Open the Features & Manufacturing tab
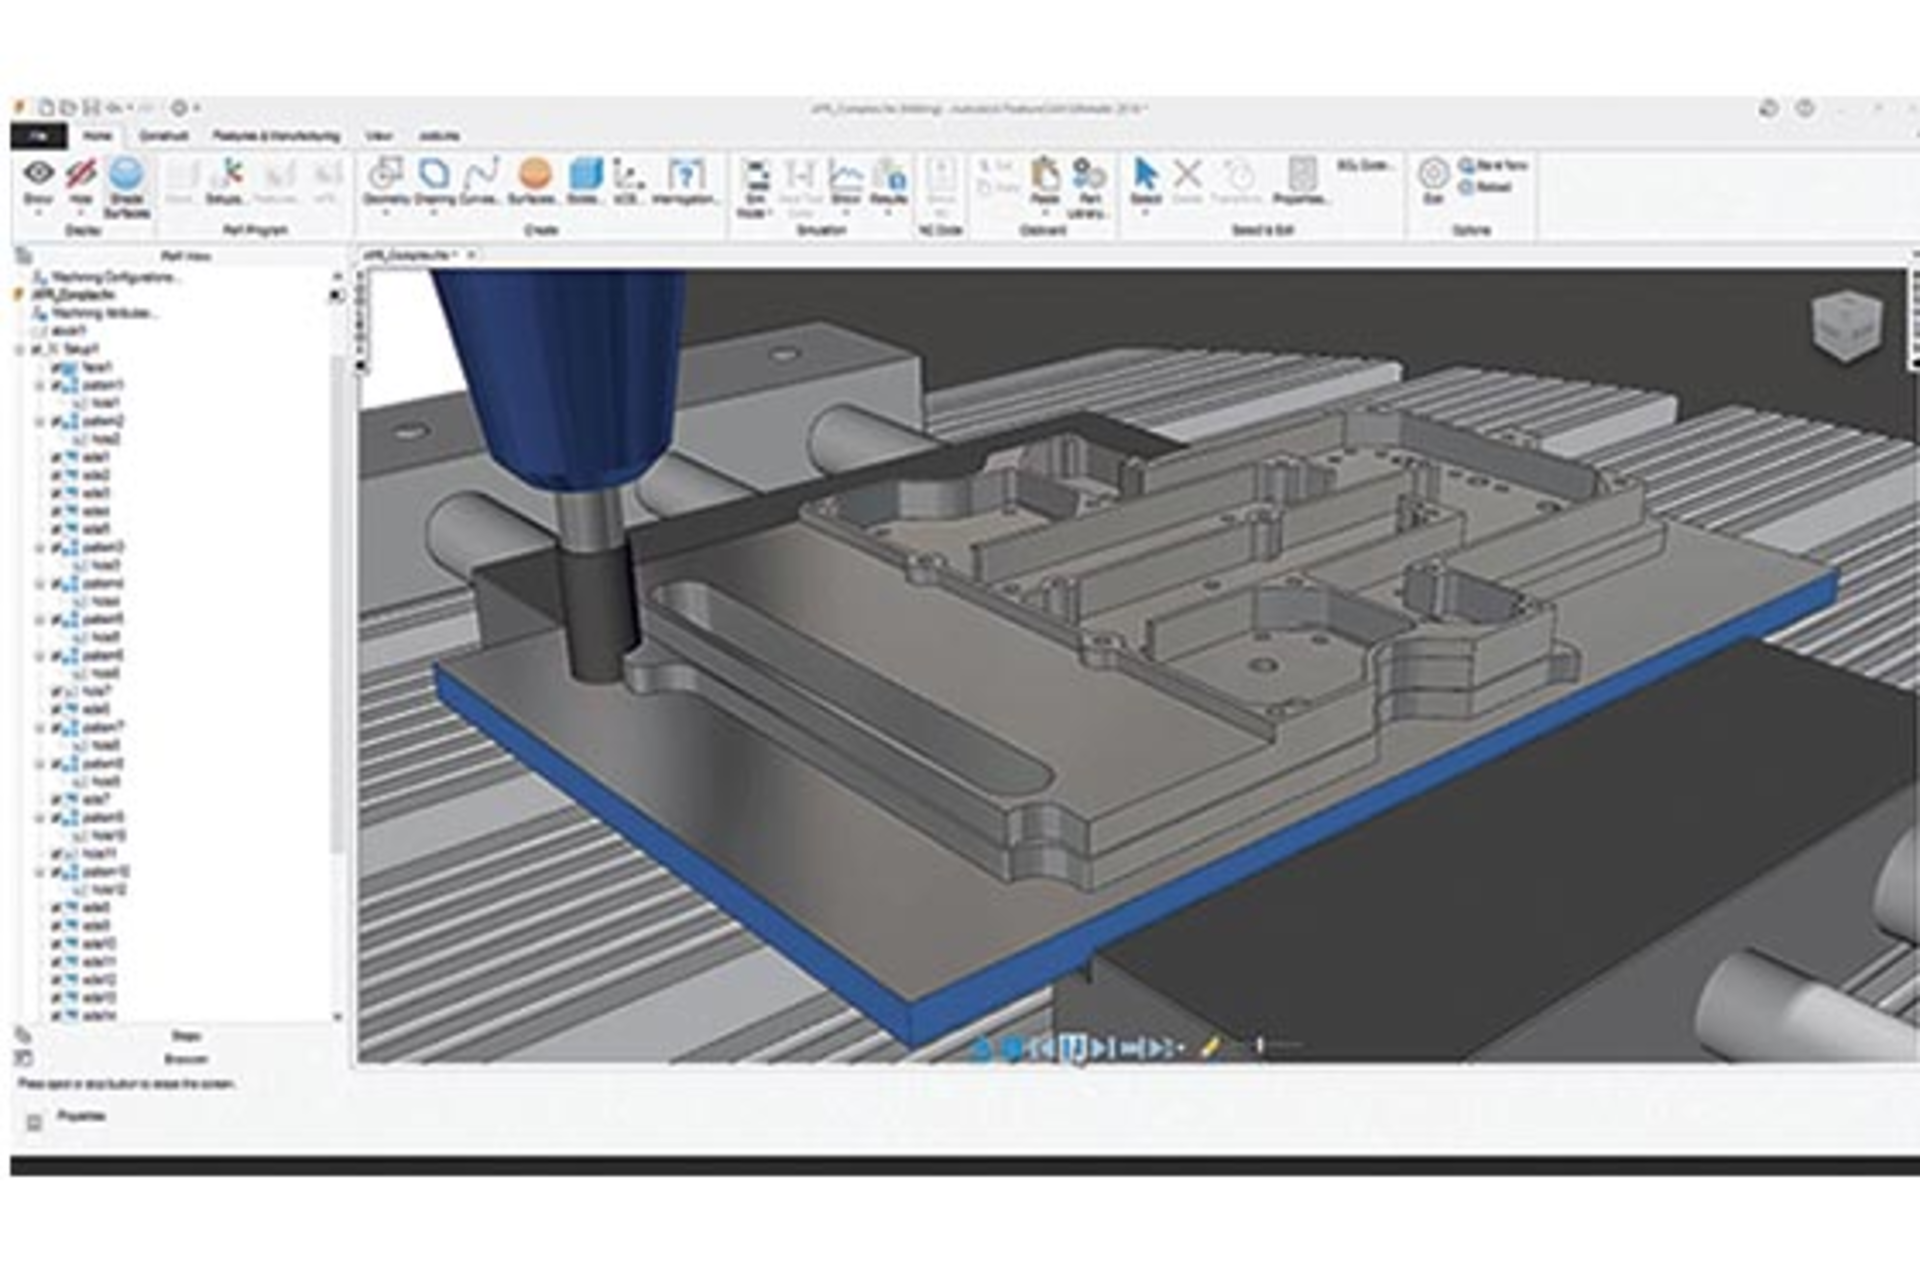The width and height of the screenshot is (1920, 1279). tap(277, 135)
